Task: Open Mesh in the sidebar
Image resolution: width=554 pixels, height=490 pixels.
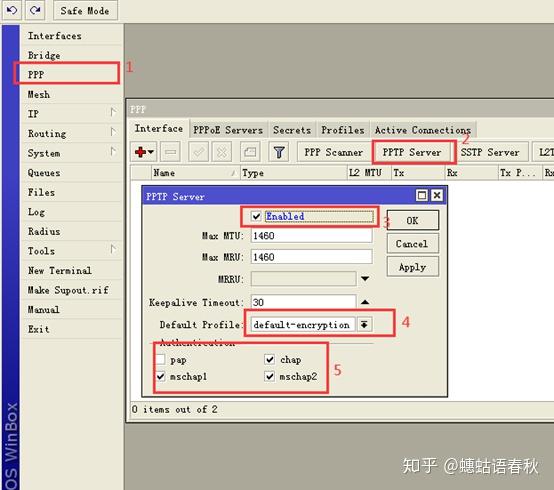Action: [x=72, y=94]
